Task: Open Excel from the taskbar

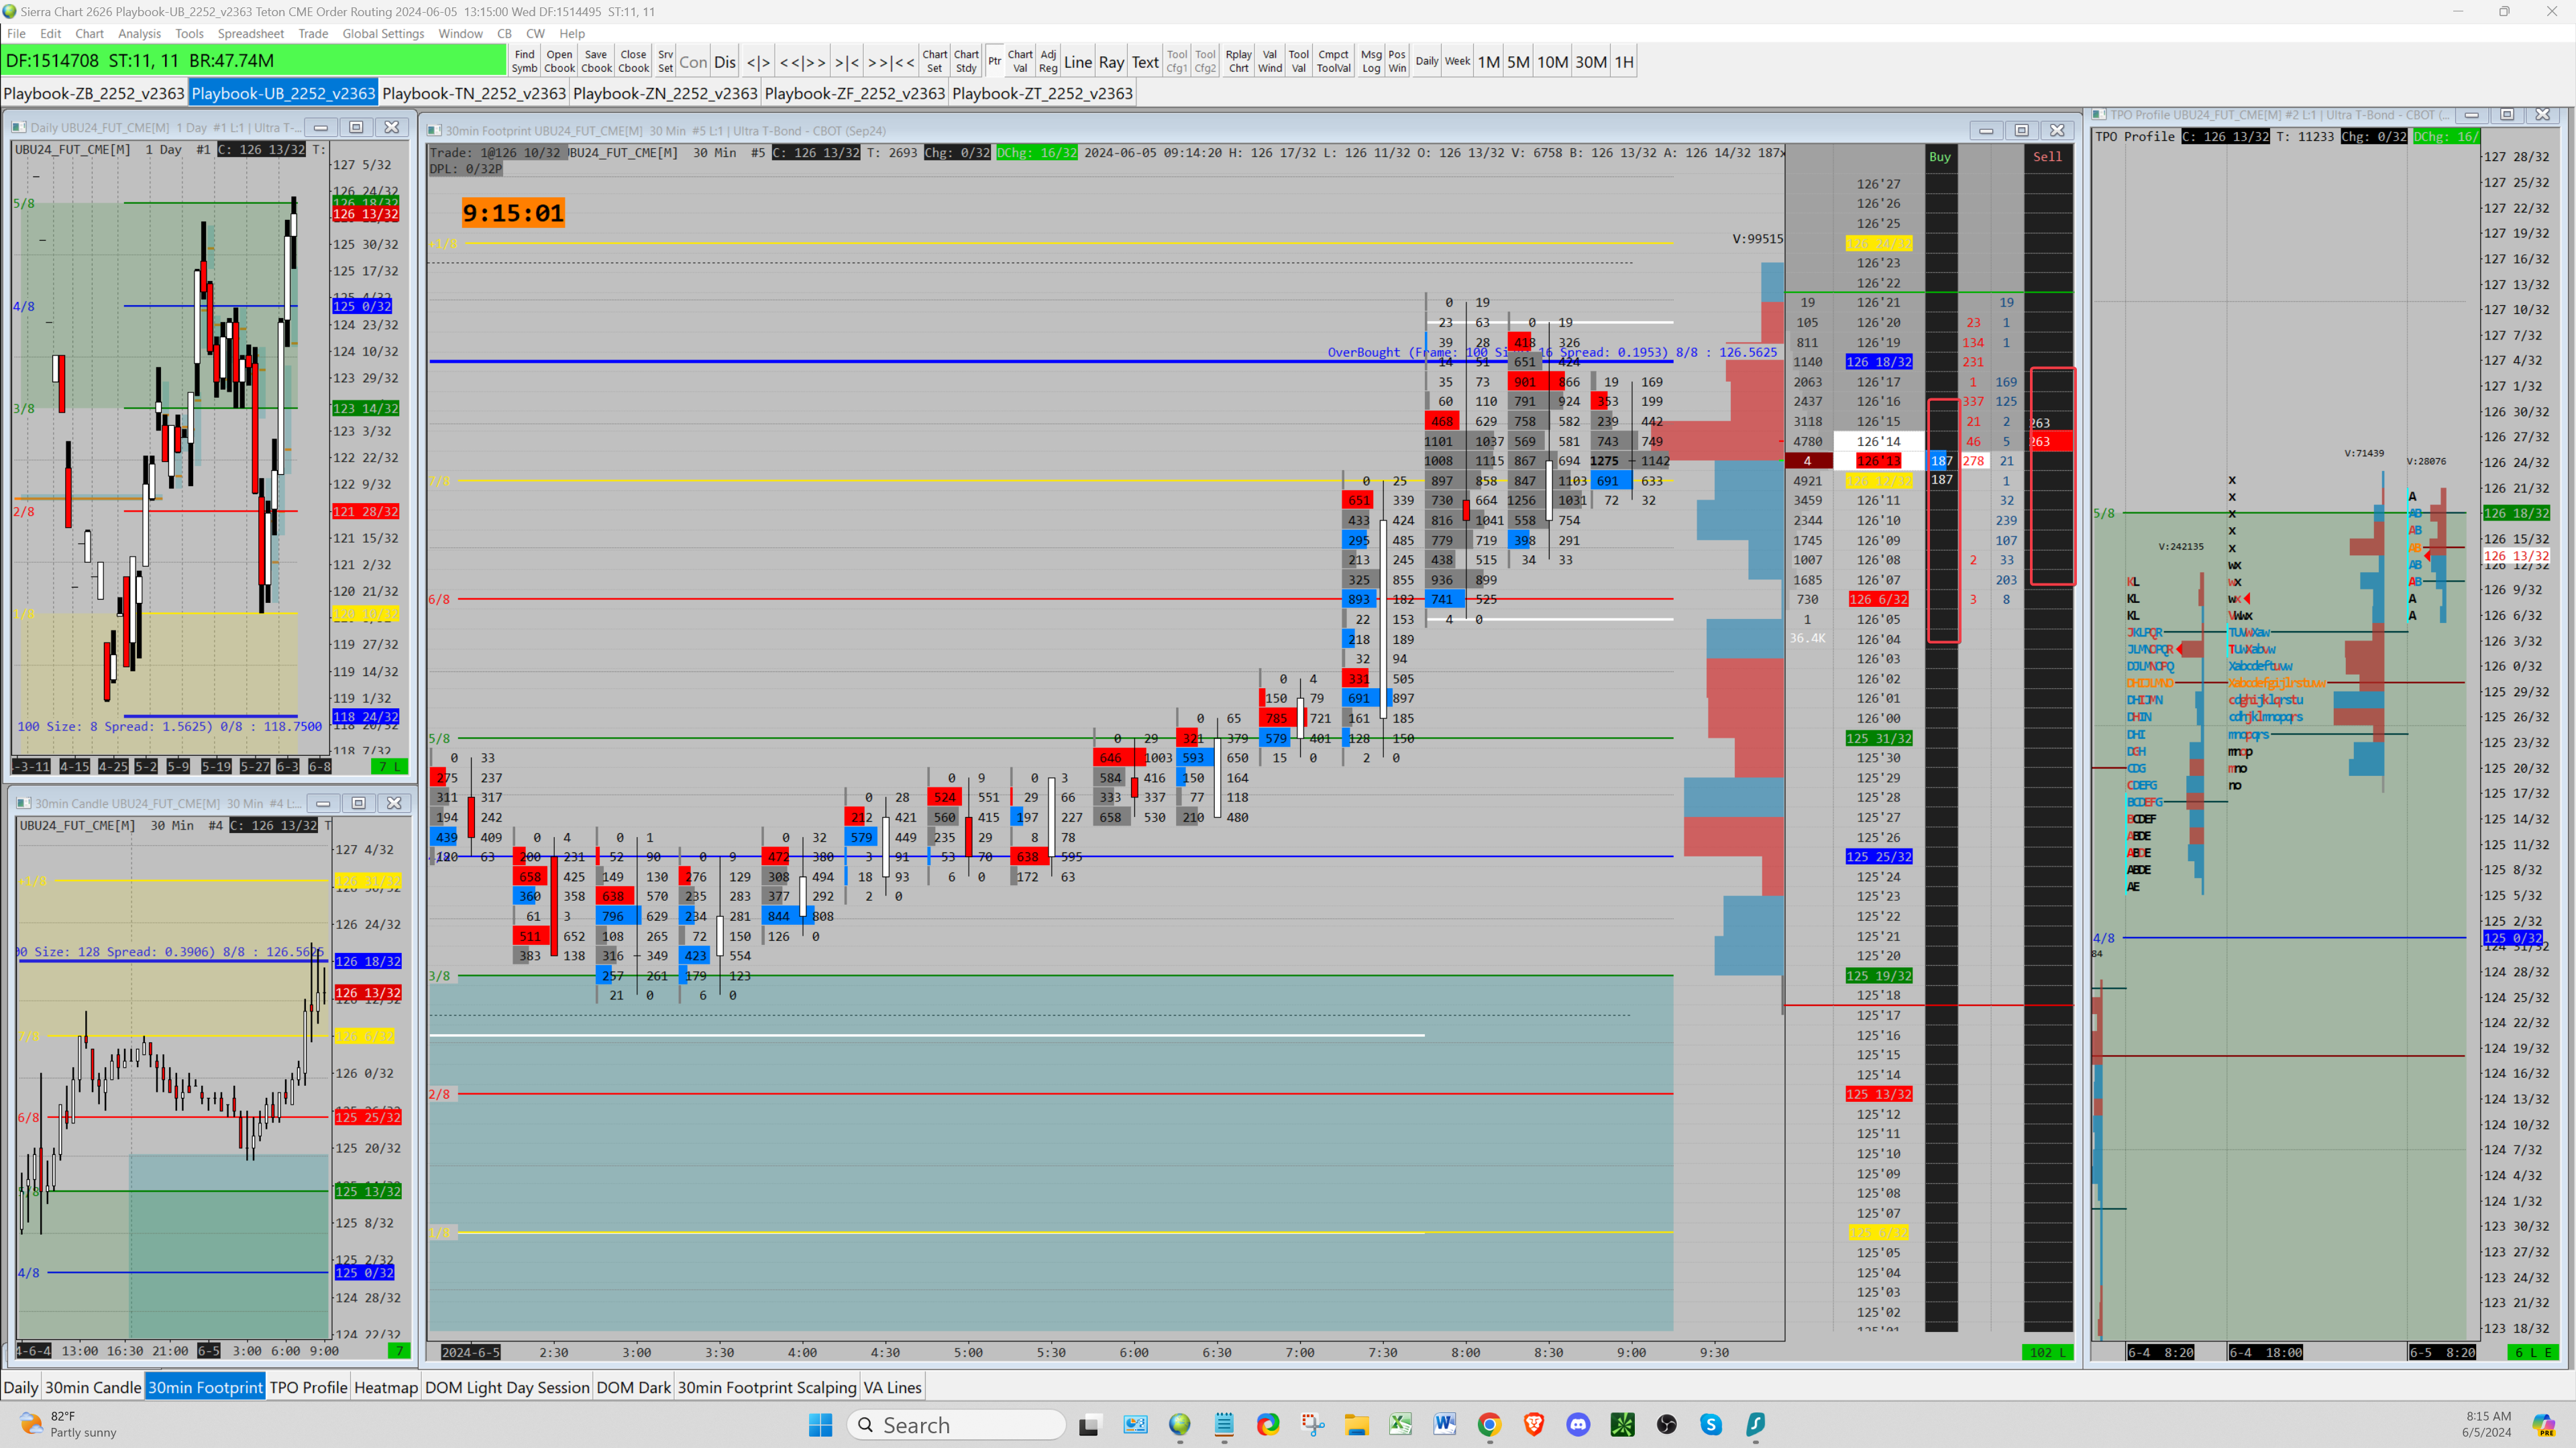Action: pos(1400,1424)
